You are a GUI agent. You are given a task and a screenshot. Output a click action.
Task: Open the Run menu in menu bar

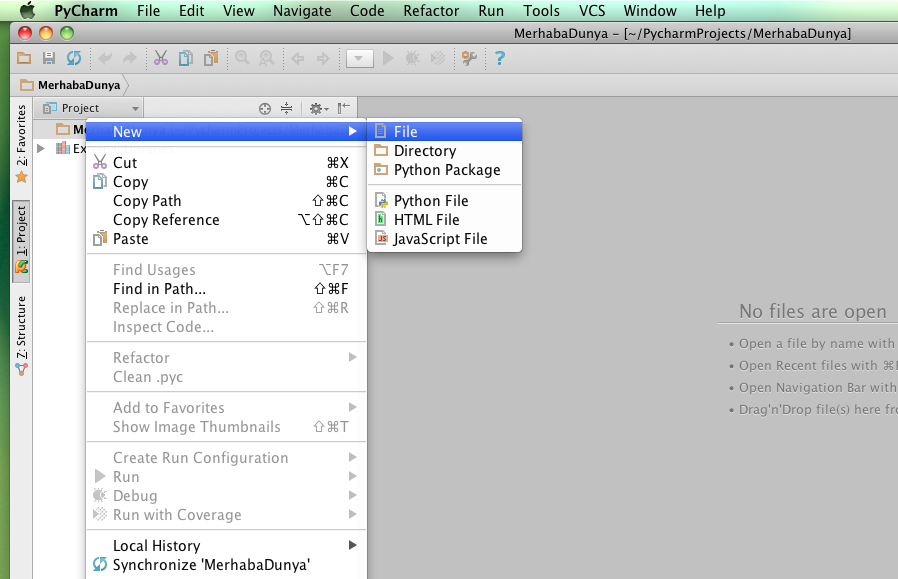(x=491, y=10)
